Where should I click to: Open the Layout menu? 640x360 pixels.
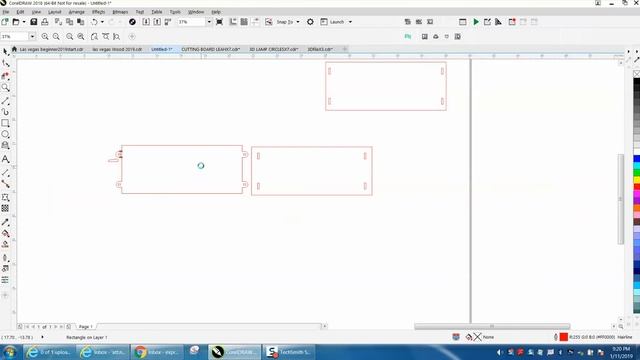[54, 12]
